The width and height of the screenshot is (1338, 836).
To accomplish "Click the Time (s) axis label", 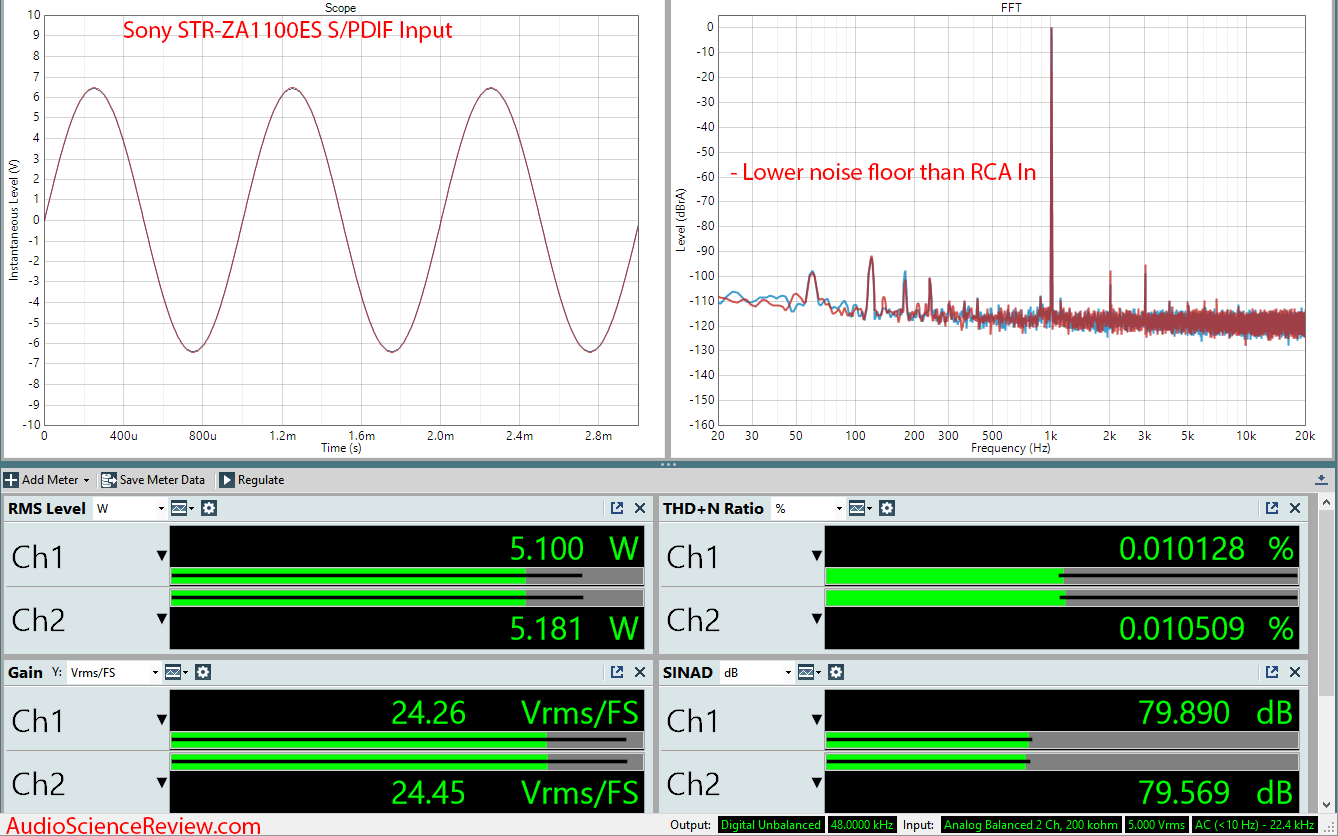I will click(x=341, y=448).
